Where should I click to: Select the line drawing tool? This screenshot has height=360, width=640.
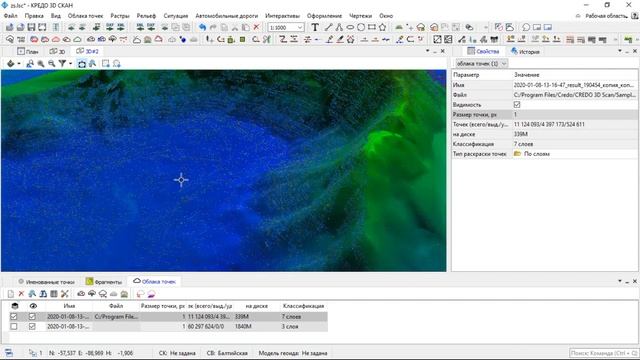coord(328,27)
